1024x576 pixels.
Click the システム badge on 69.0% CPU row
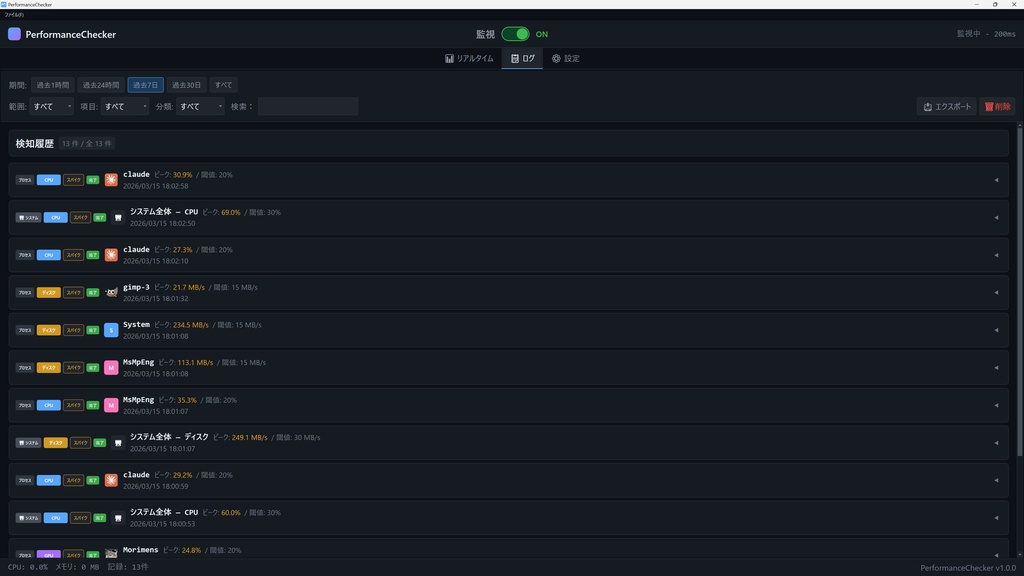pyautogui.click(x=28, y=217)
